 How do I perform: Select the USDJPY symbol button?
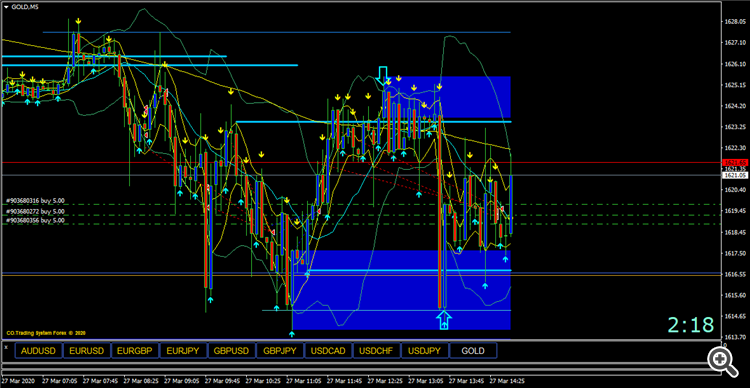(x=425, y=351)
